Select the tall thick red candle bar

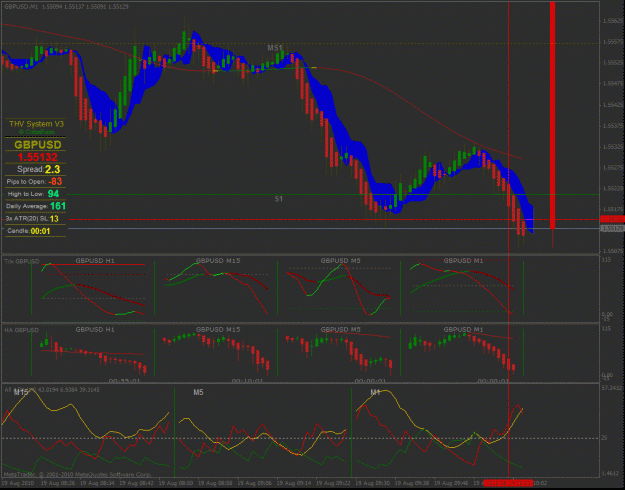pyautogui.click(x=552, y=116)
